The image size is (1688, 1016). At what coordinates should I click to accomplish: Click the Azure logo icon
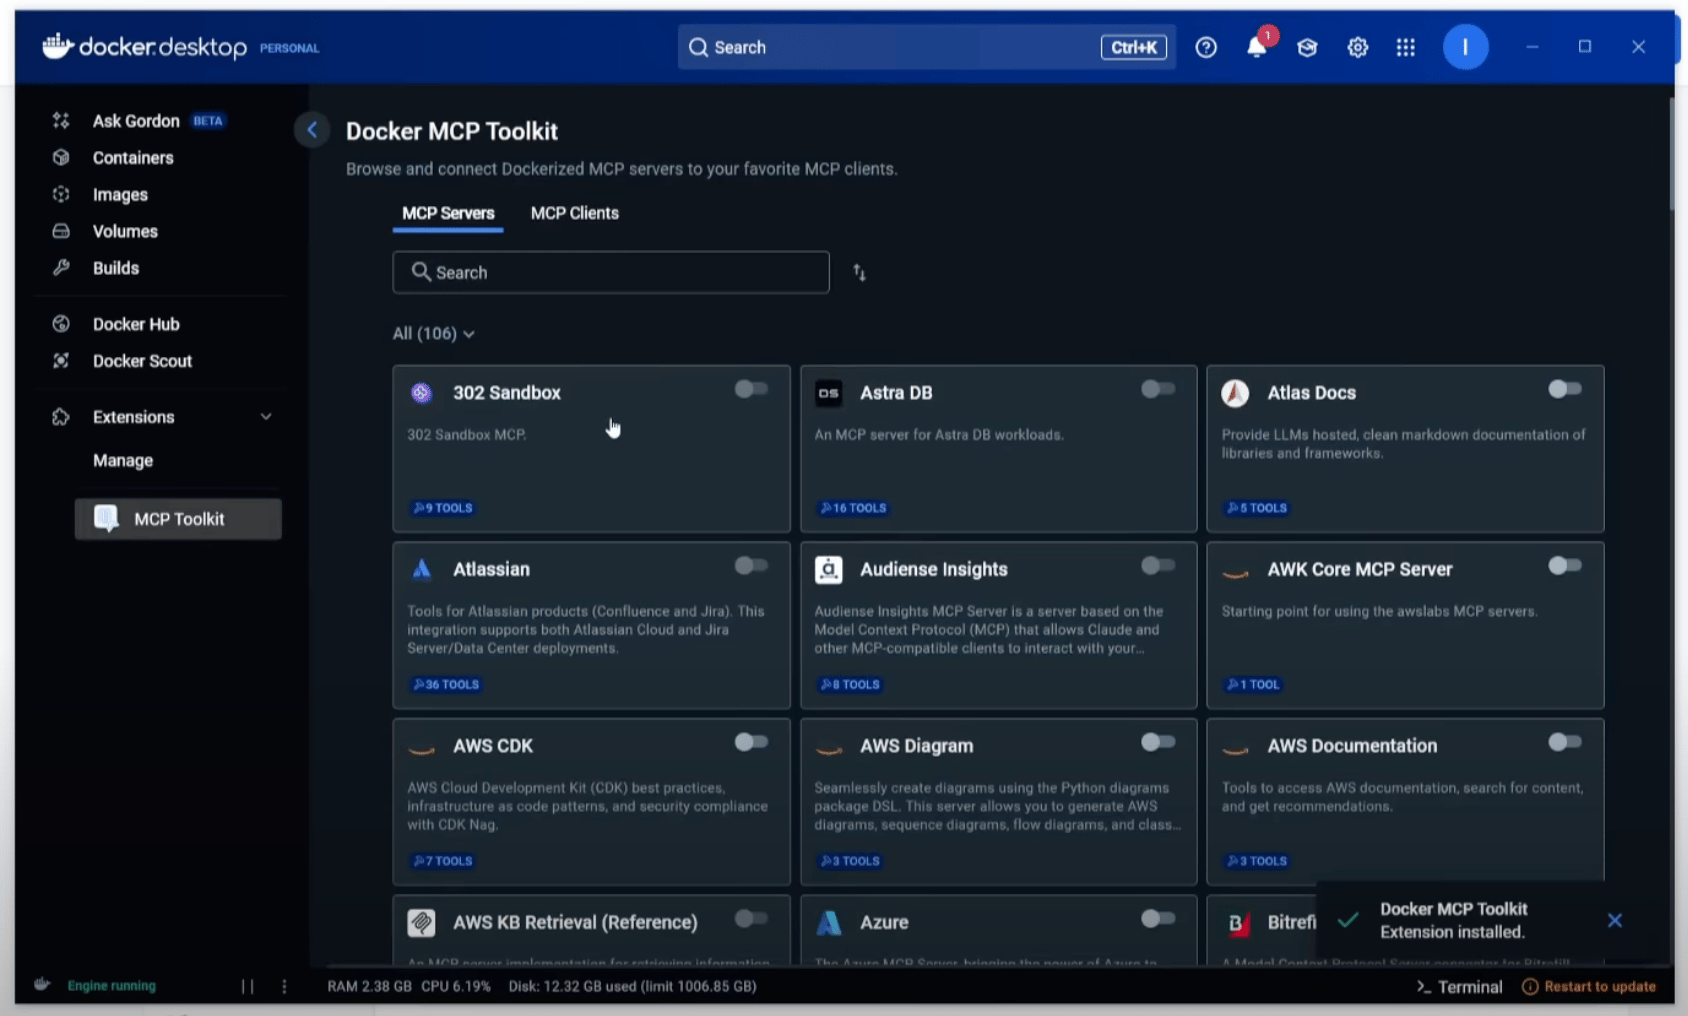pos(829,922)
